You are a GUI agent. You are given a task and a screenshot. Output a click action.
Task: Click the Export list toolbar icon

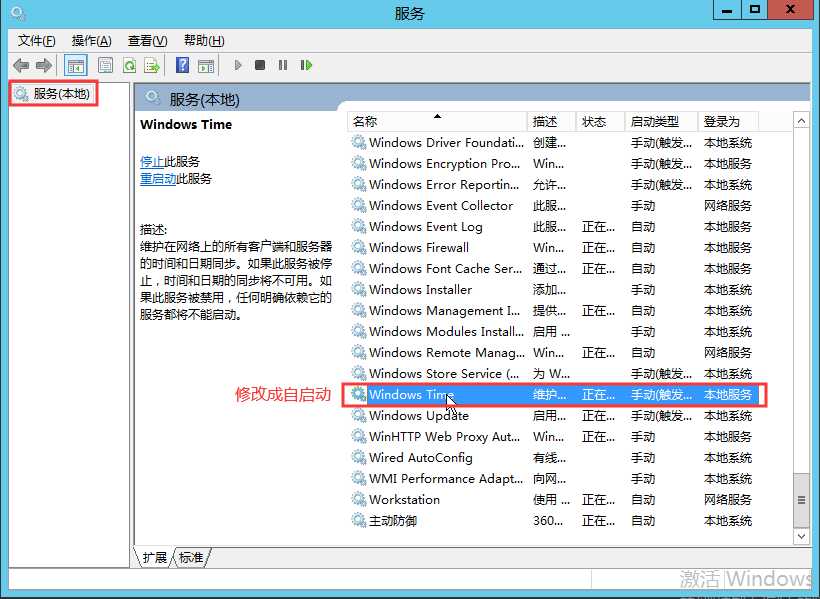(152, 65)
